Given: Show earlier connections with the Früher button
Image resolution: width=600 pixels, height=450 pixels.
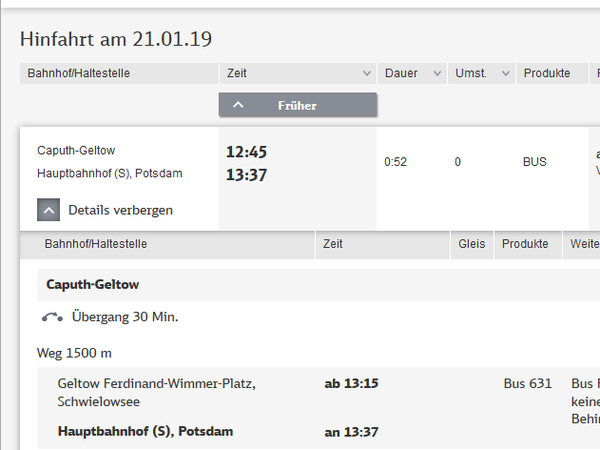Looking at the screenshot, I should pos(297,104).
